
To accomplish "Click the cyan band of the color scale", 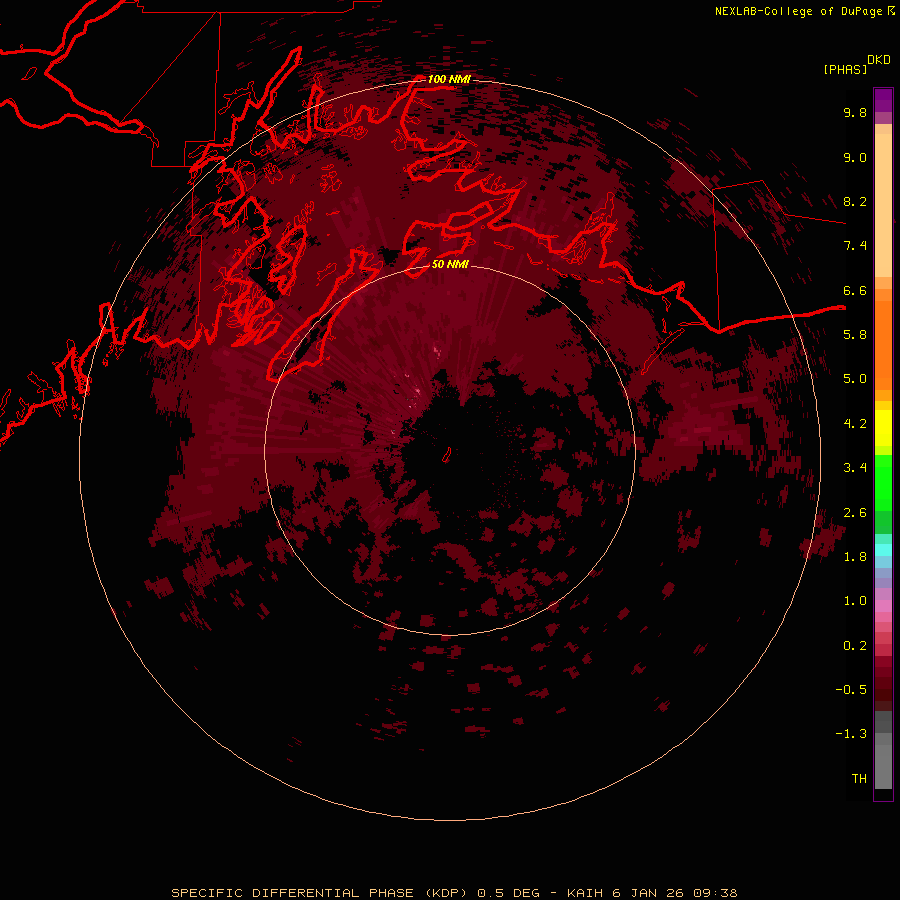I will coord(883,550).
